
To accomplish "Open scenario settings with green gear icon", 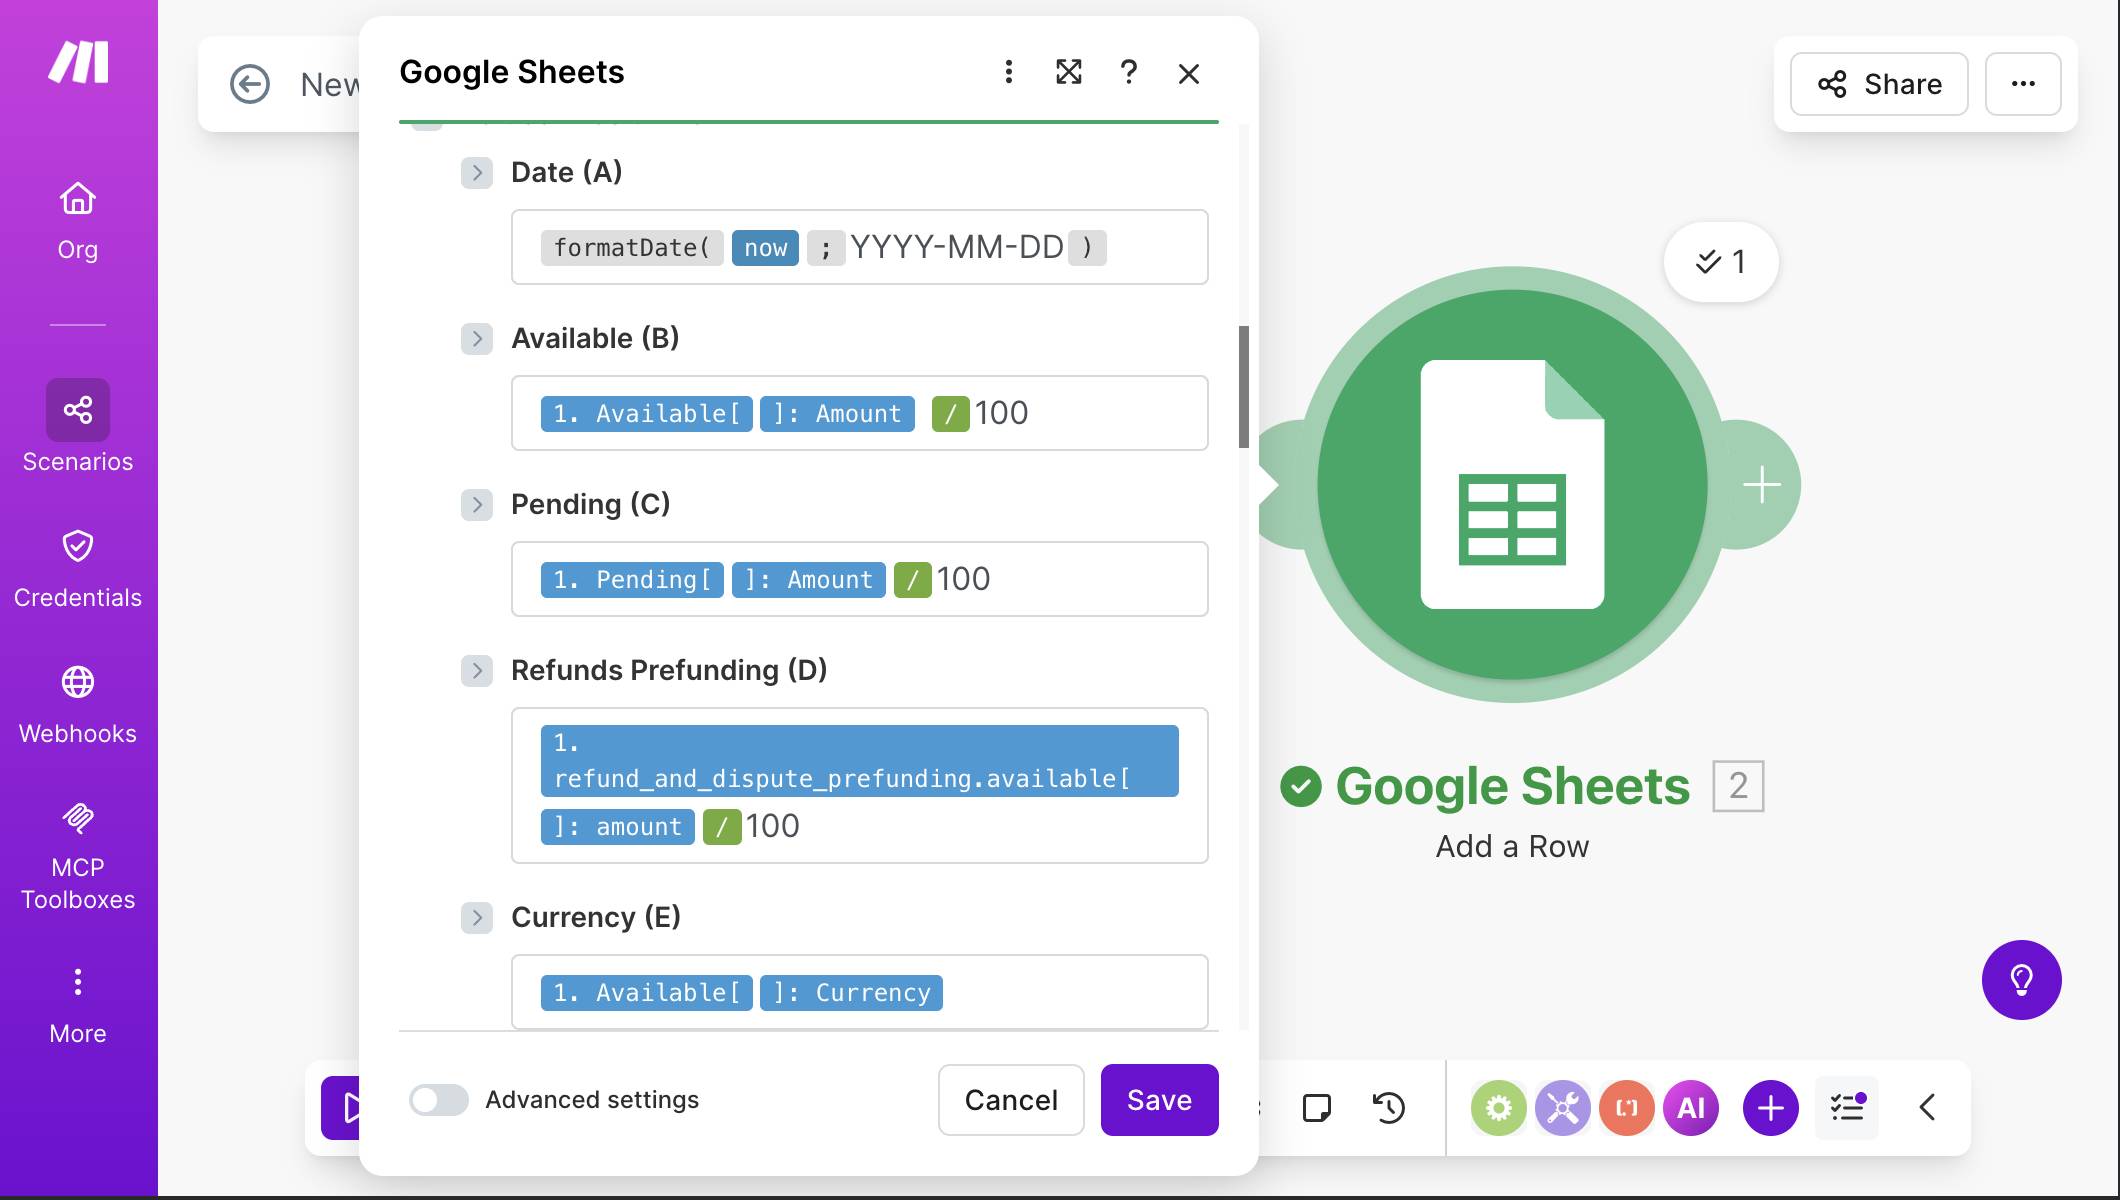I will coord(1499,1108).
